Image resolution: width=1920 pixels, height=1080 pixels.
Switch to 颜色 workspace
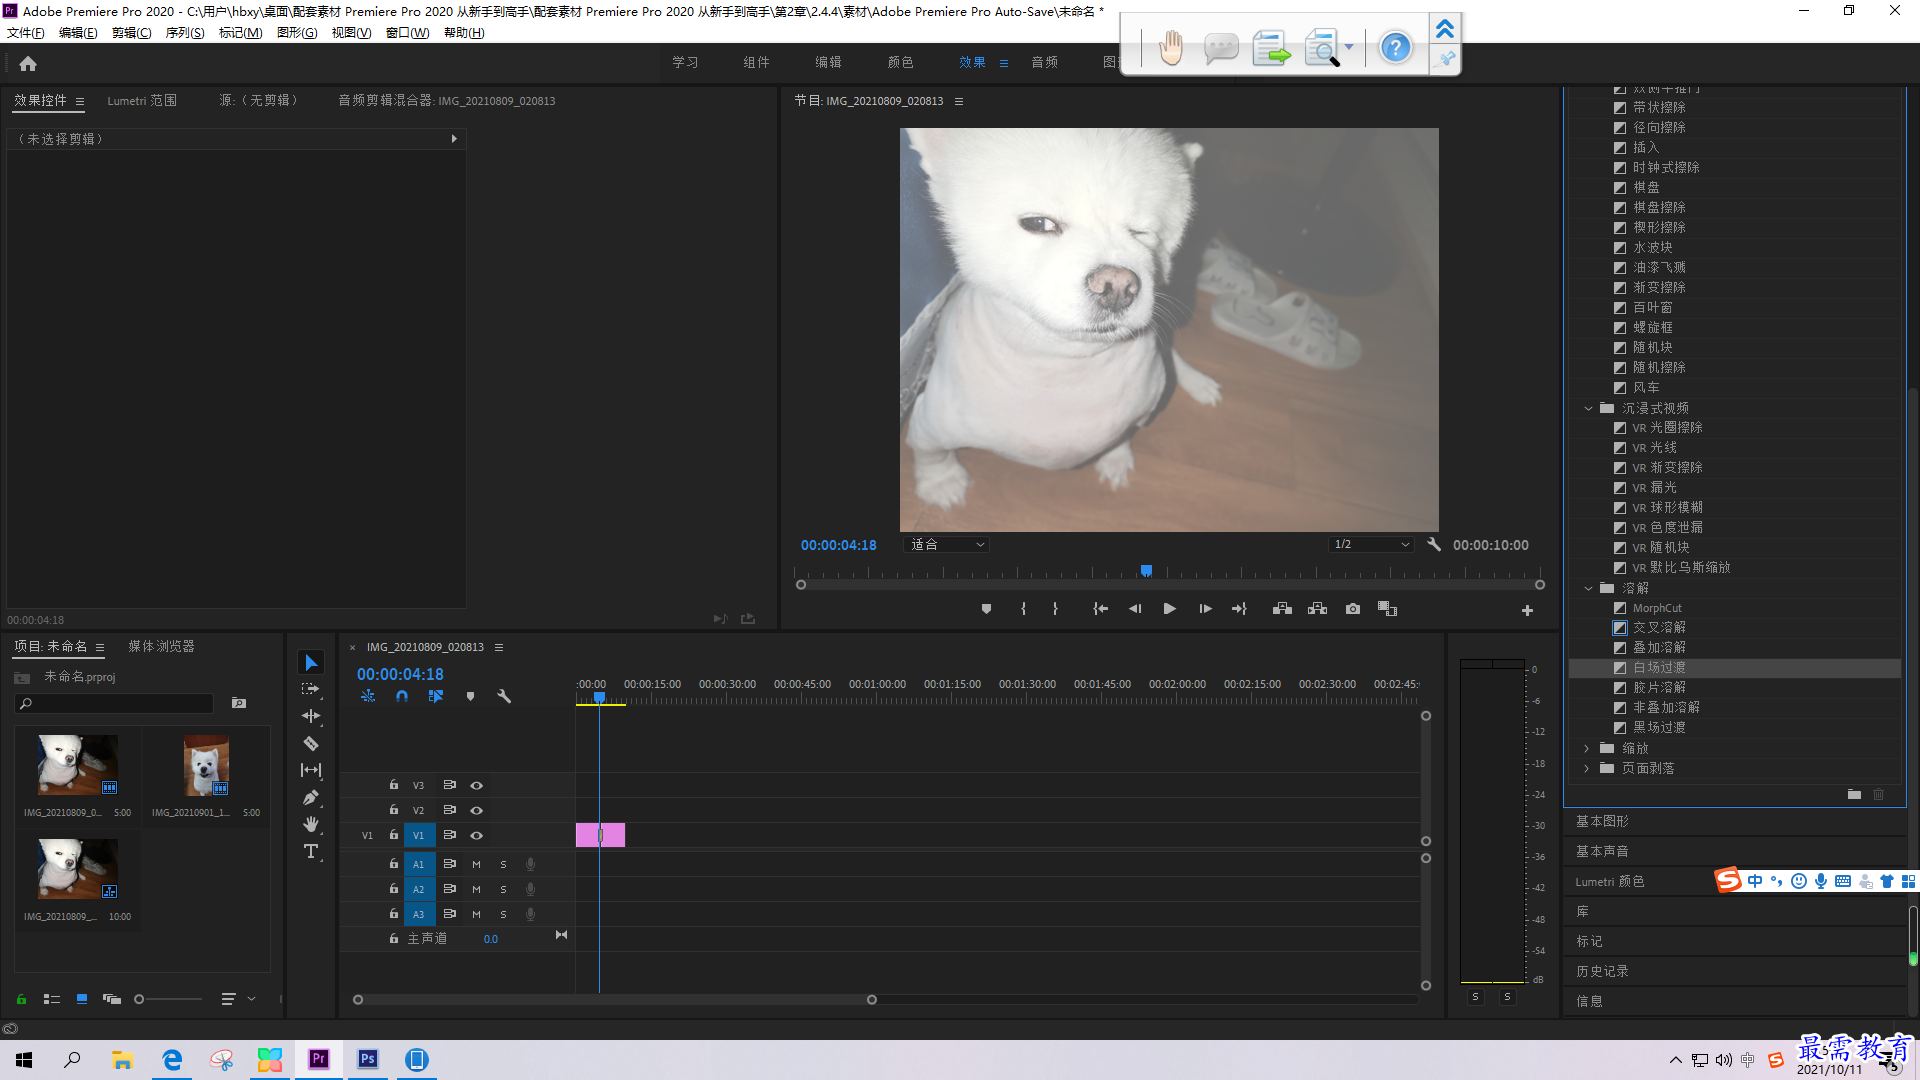click(x=900, y=62)
